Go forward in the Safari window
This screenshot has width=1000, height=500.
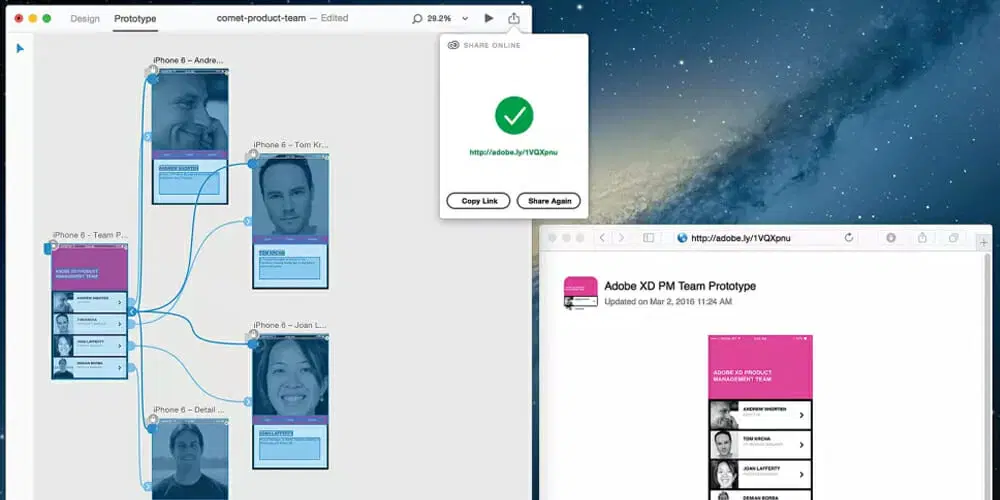621,238
